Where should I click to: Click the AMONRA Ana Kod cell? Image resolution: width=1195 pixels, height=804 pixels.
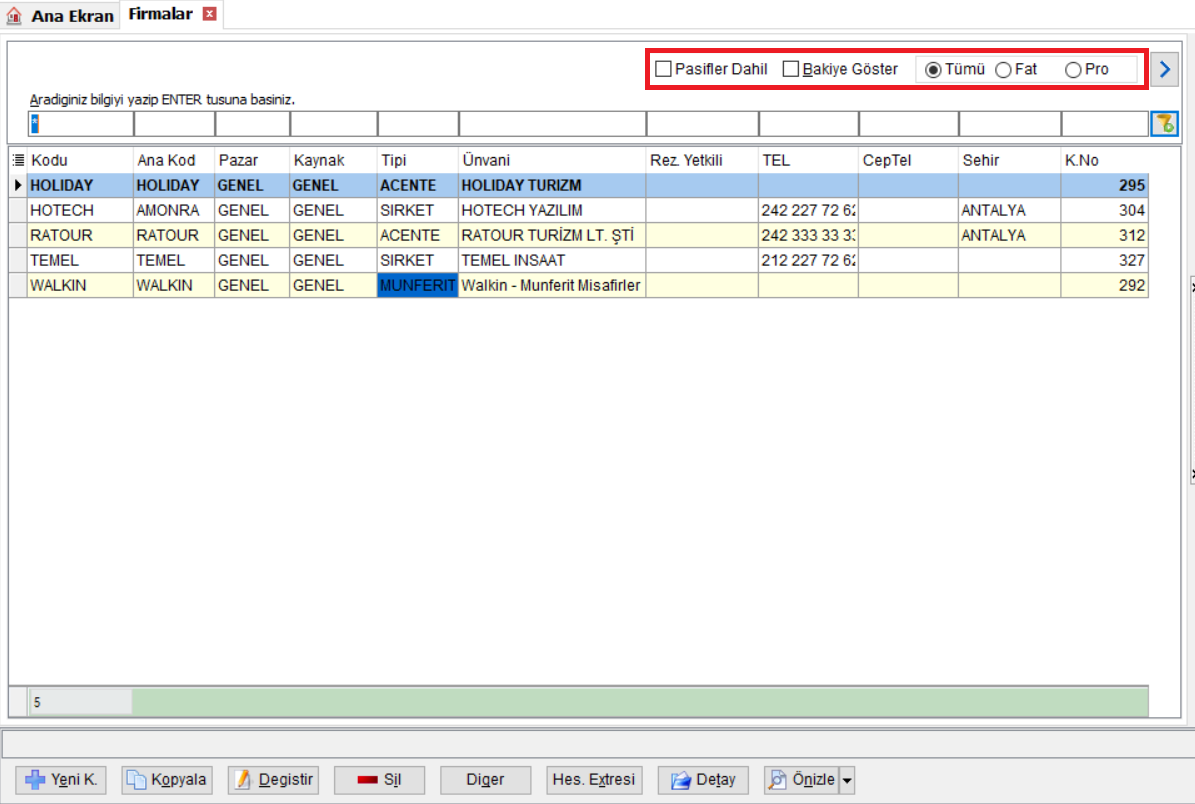coord(174,210)
